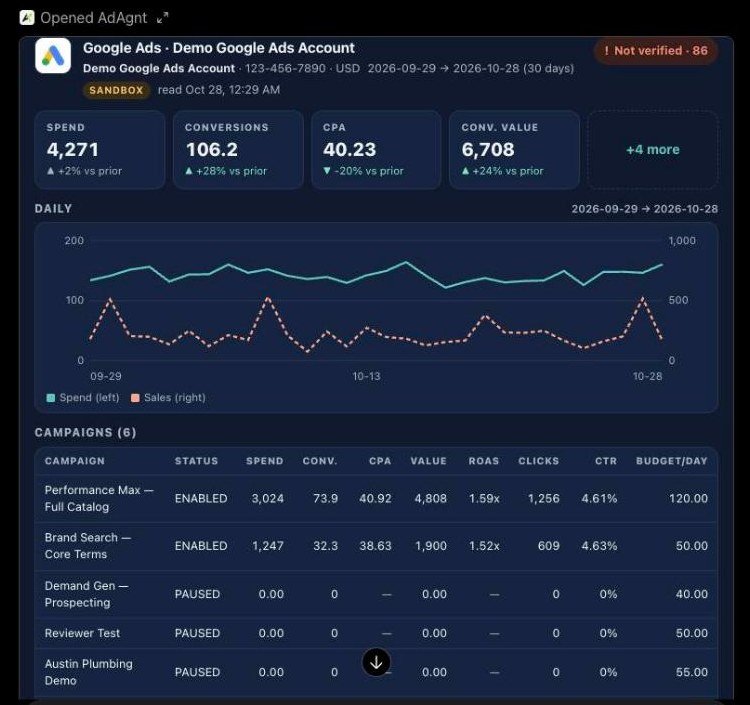750x705 pixels.
Task: Click the 10-13 chart axis label
Action: [x=366, y=376]
